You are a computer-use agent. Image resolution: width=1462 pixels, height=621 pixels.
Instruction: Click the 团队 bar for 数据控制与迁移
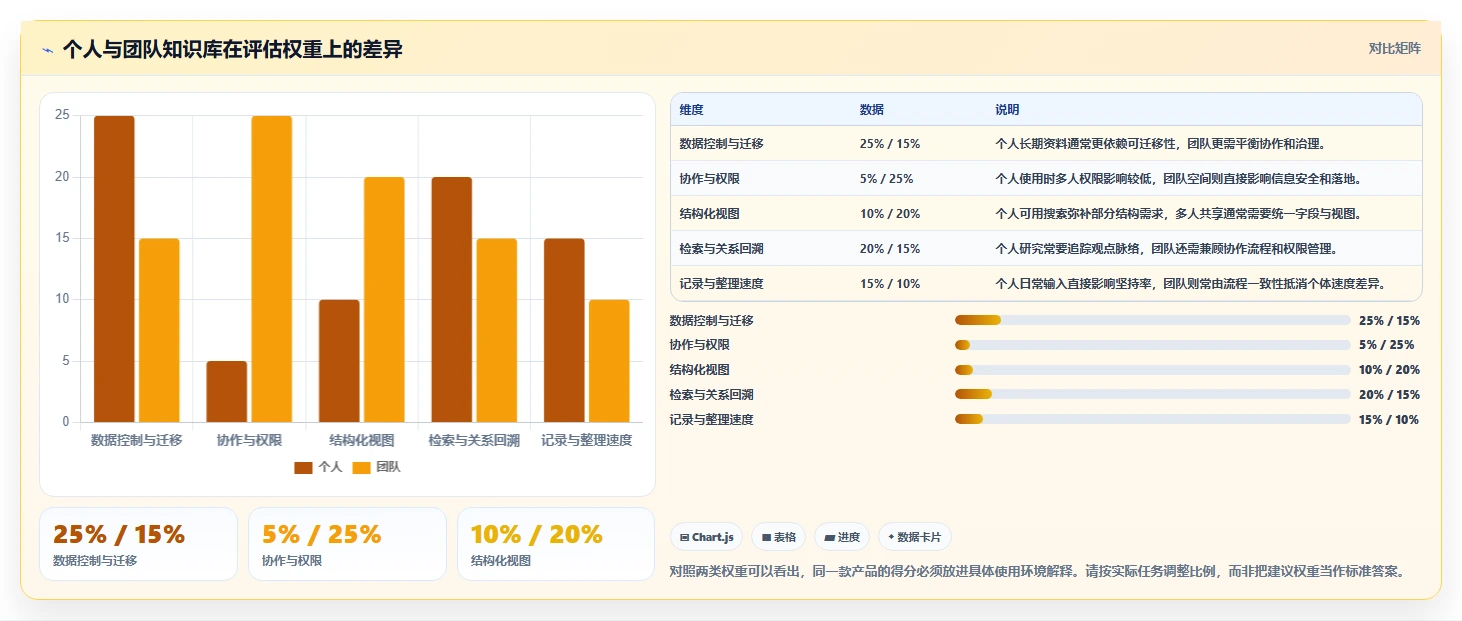click(159, 330)
